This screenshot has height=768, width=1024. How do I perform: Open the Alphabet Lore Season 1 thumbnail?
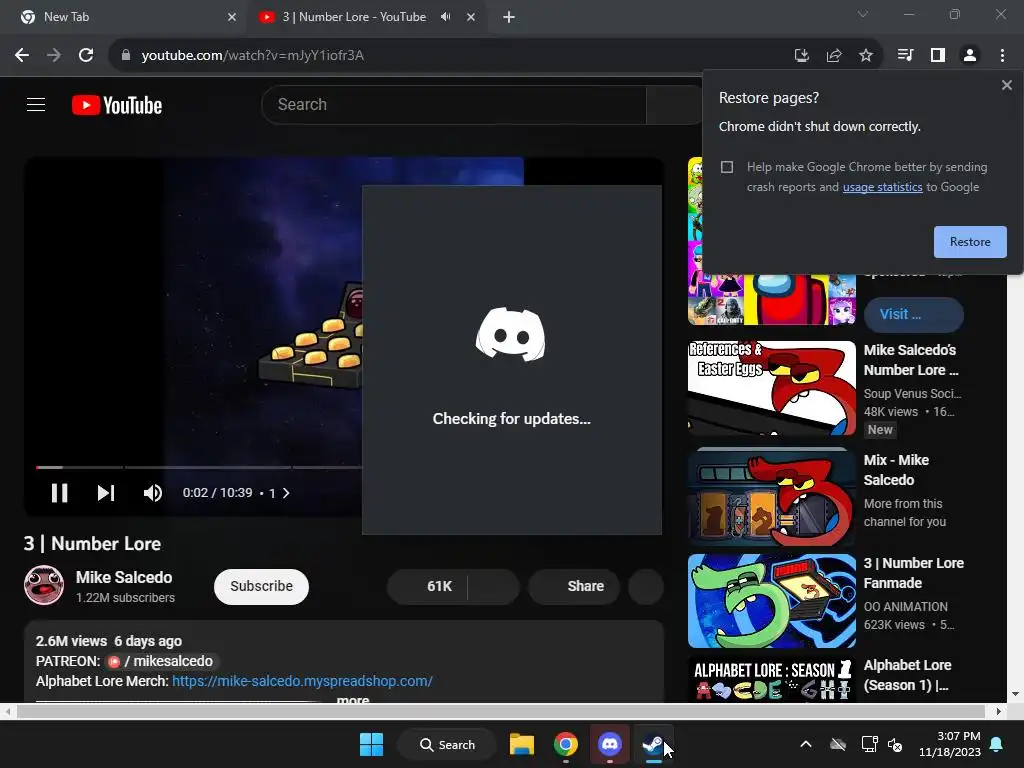pyautogui.click(x=771, y=679)
